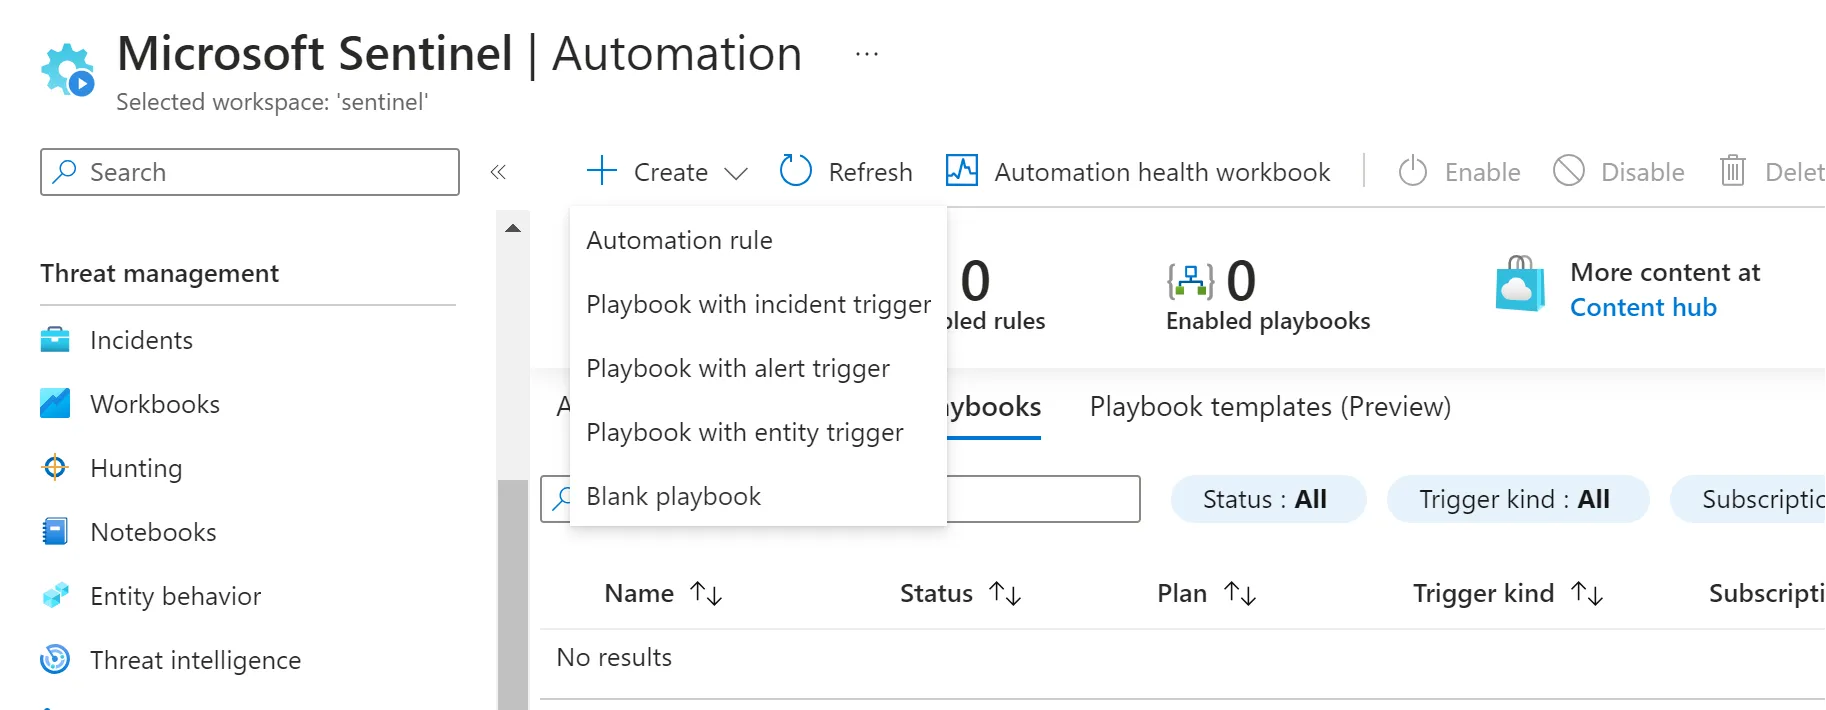Open the Automation health workbook
1826x710 pixels.
1138,172
